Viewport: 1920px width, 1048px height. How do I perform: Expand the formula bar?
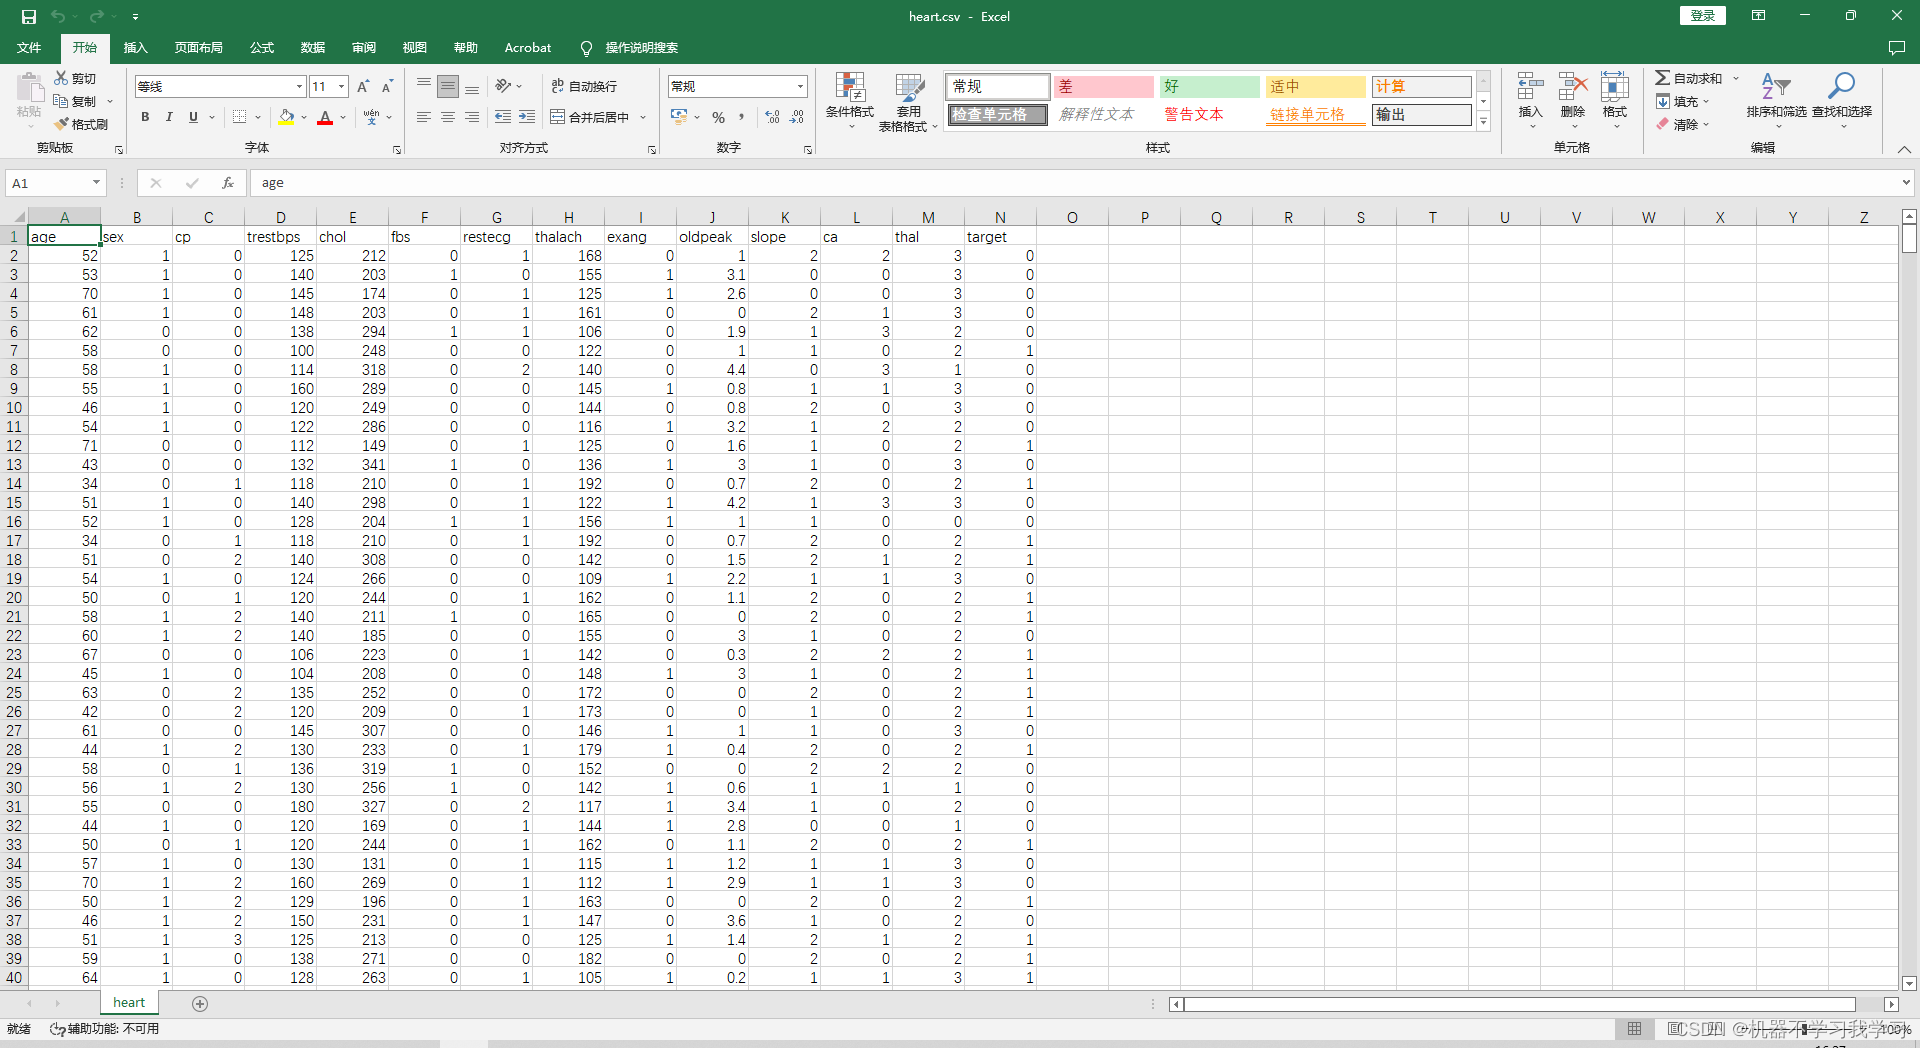coord(1906,183)
